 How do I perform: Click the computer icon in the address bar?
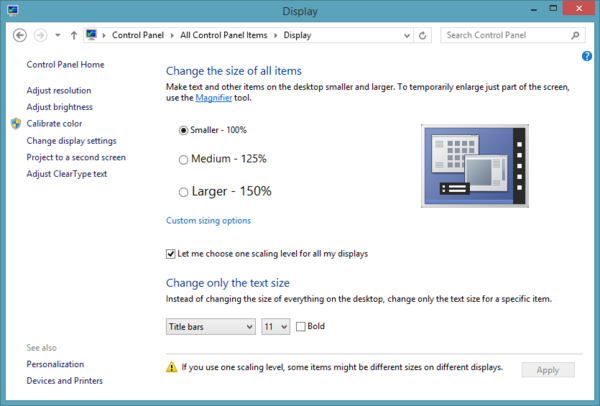91,35
